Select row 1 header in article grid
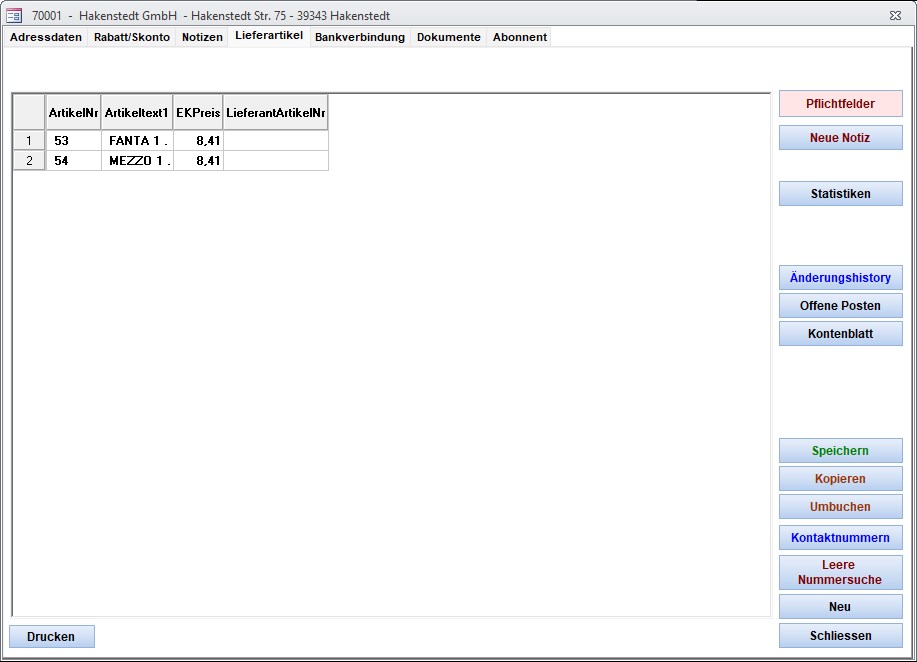The width and height of the screenshot is (917, 662). pos(29,141)
